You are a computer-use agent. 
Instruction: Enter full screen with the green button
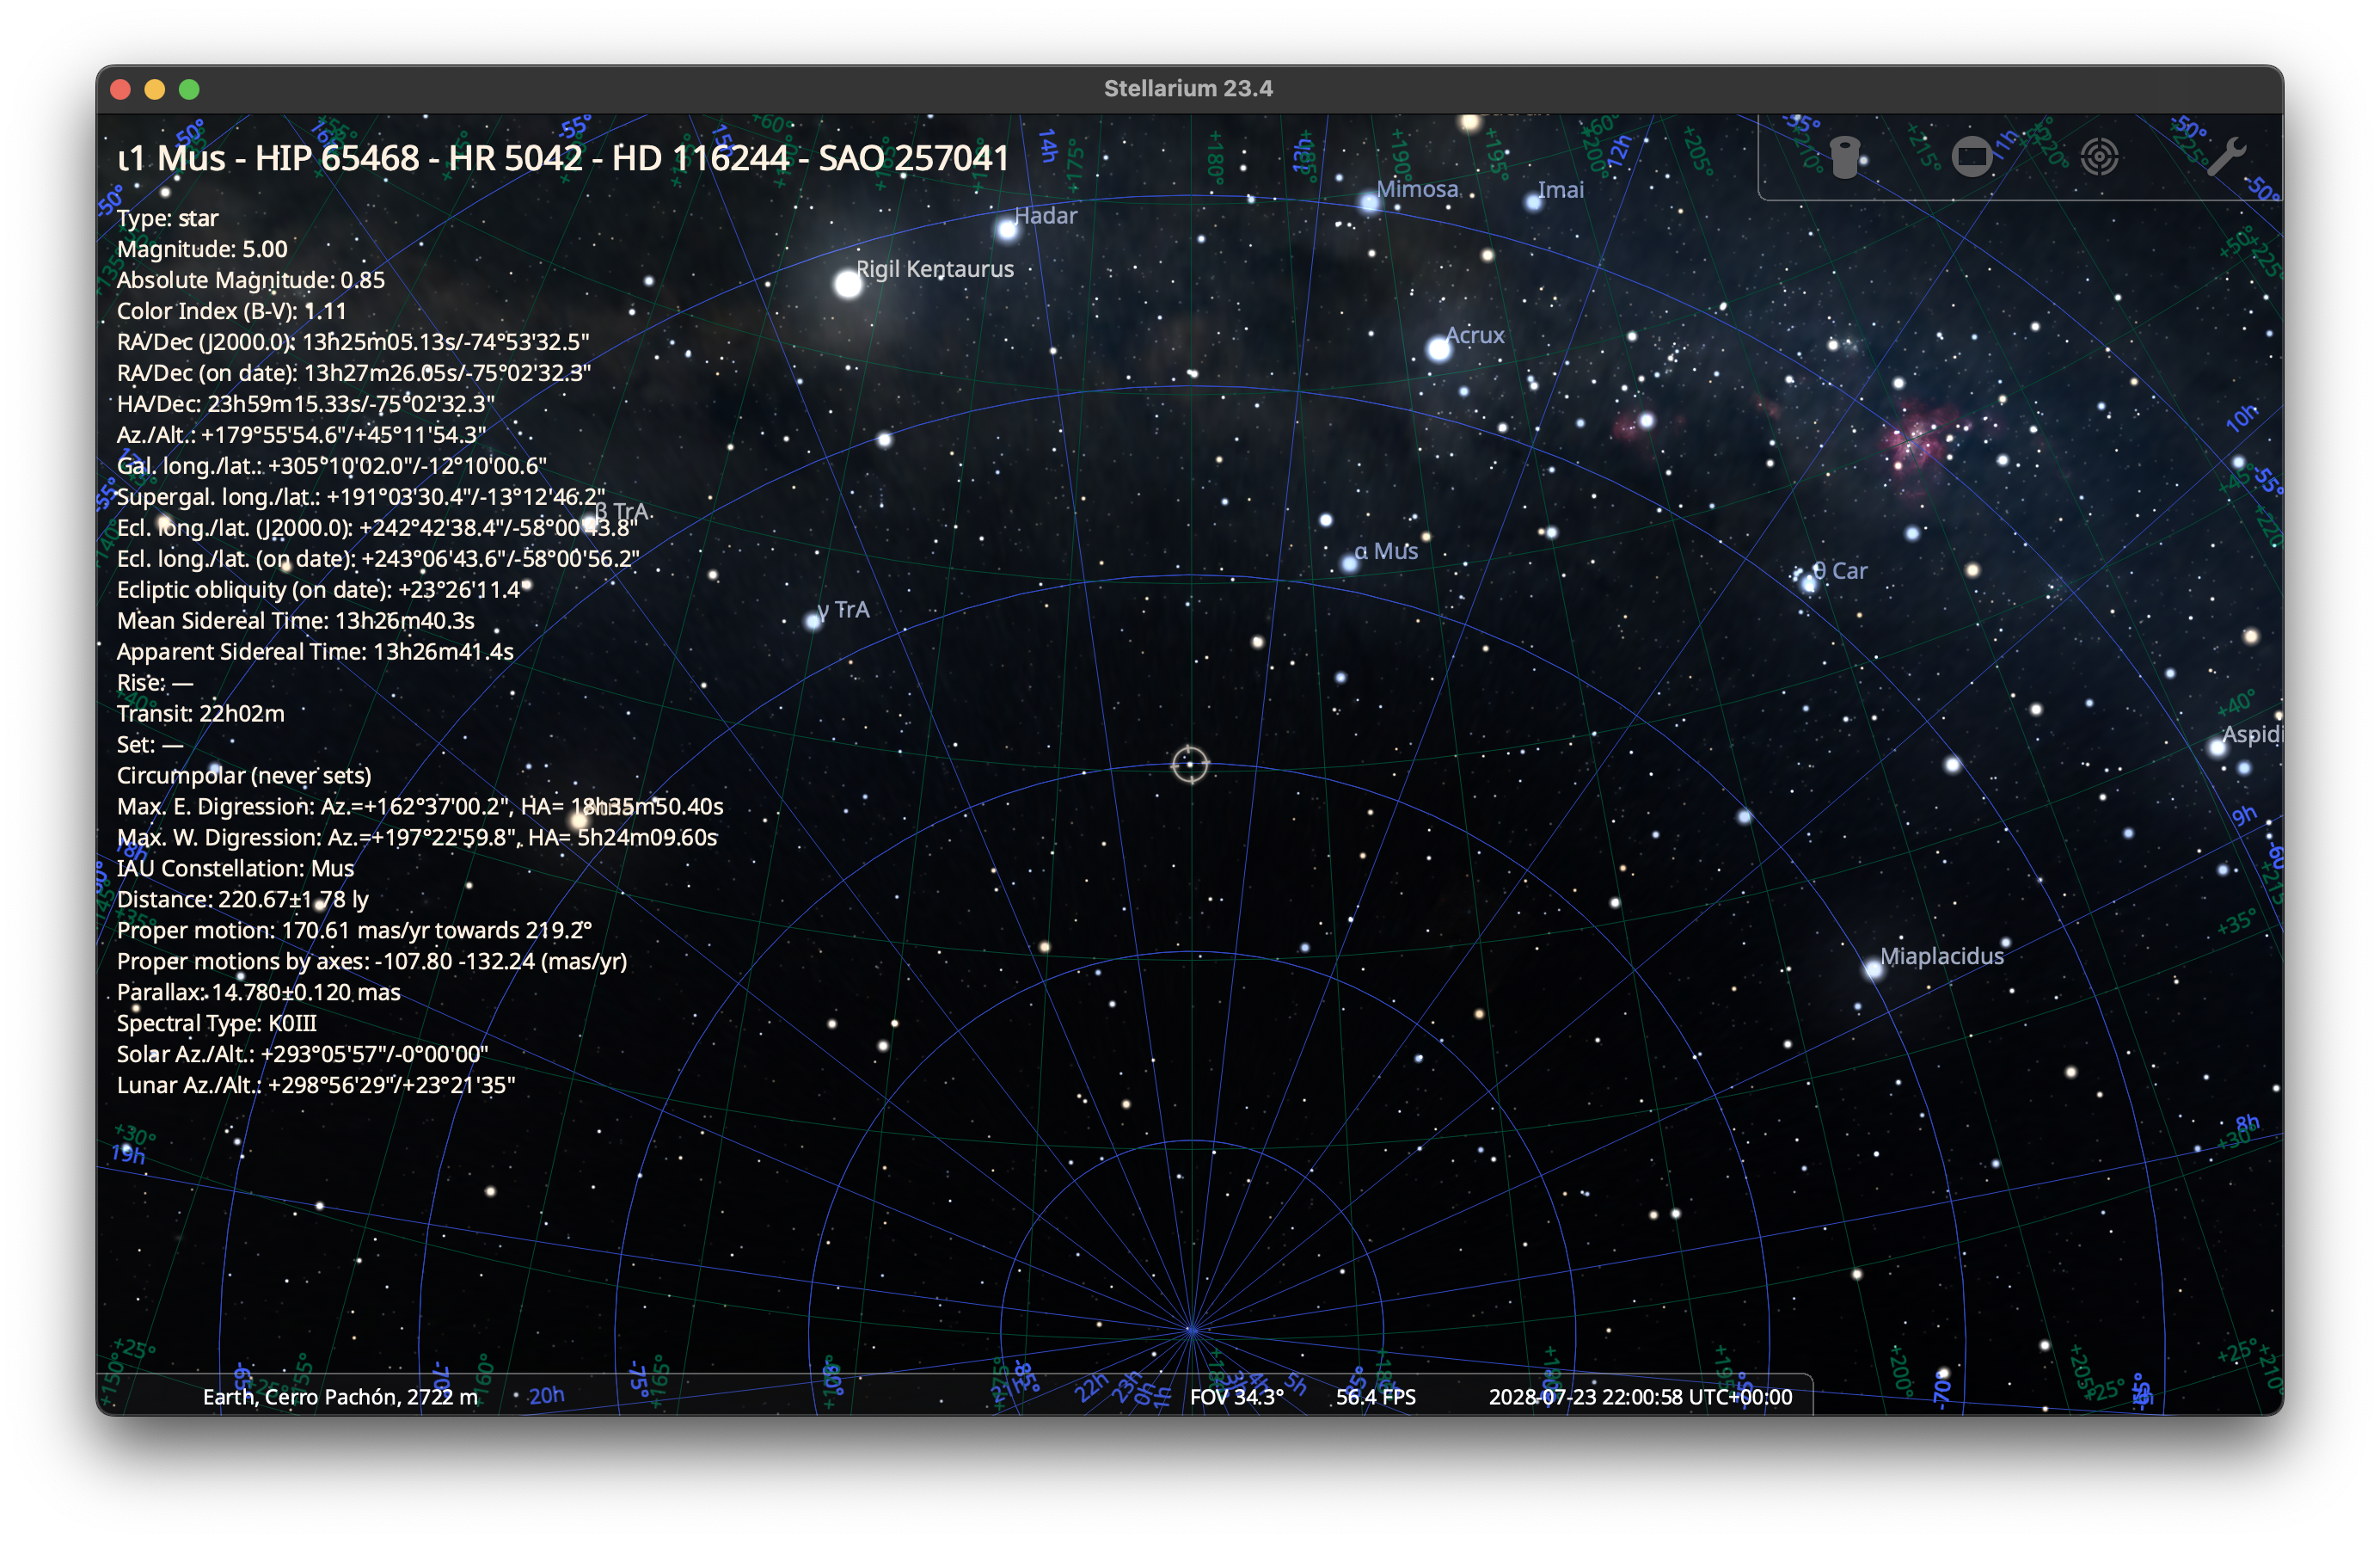(x=189, y=89)
